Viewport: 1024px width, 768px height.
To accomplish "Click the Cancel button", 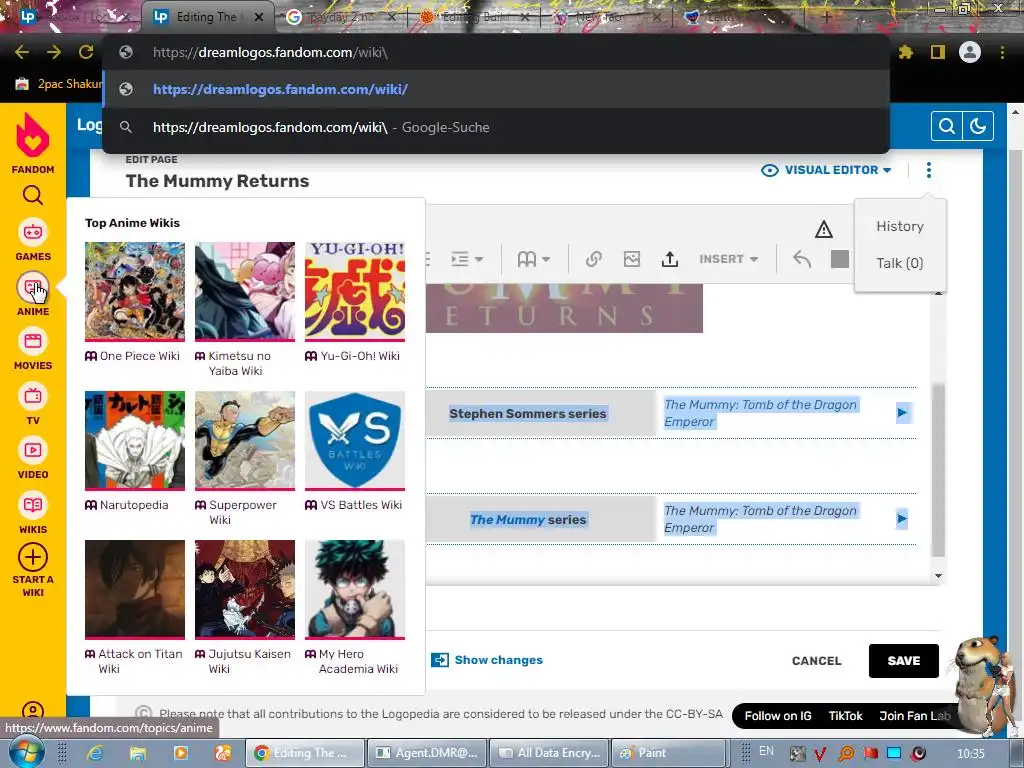I will [816, 661].
